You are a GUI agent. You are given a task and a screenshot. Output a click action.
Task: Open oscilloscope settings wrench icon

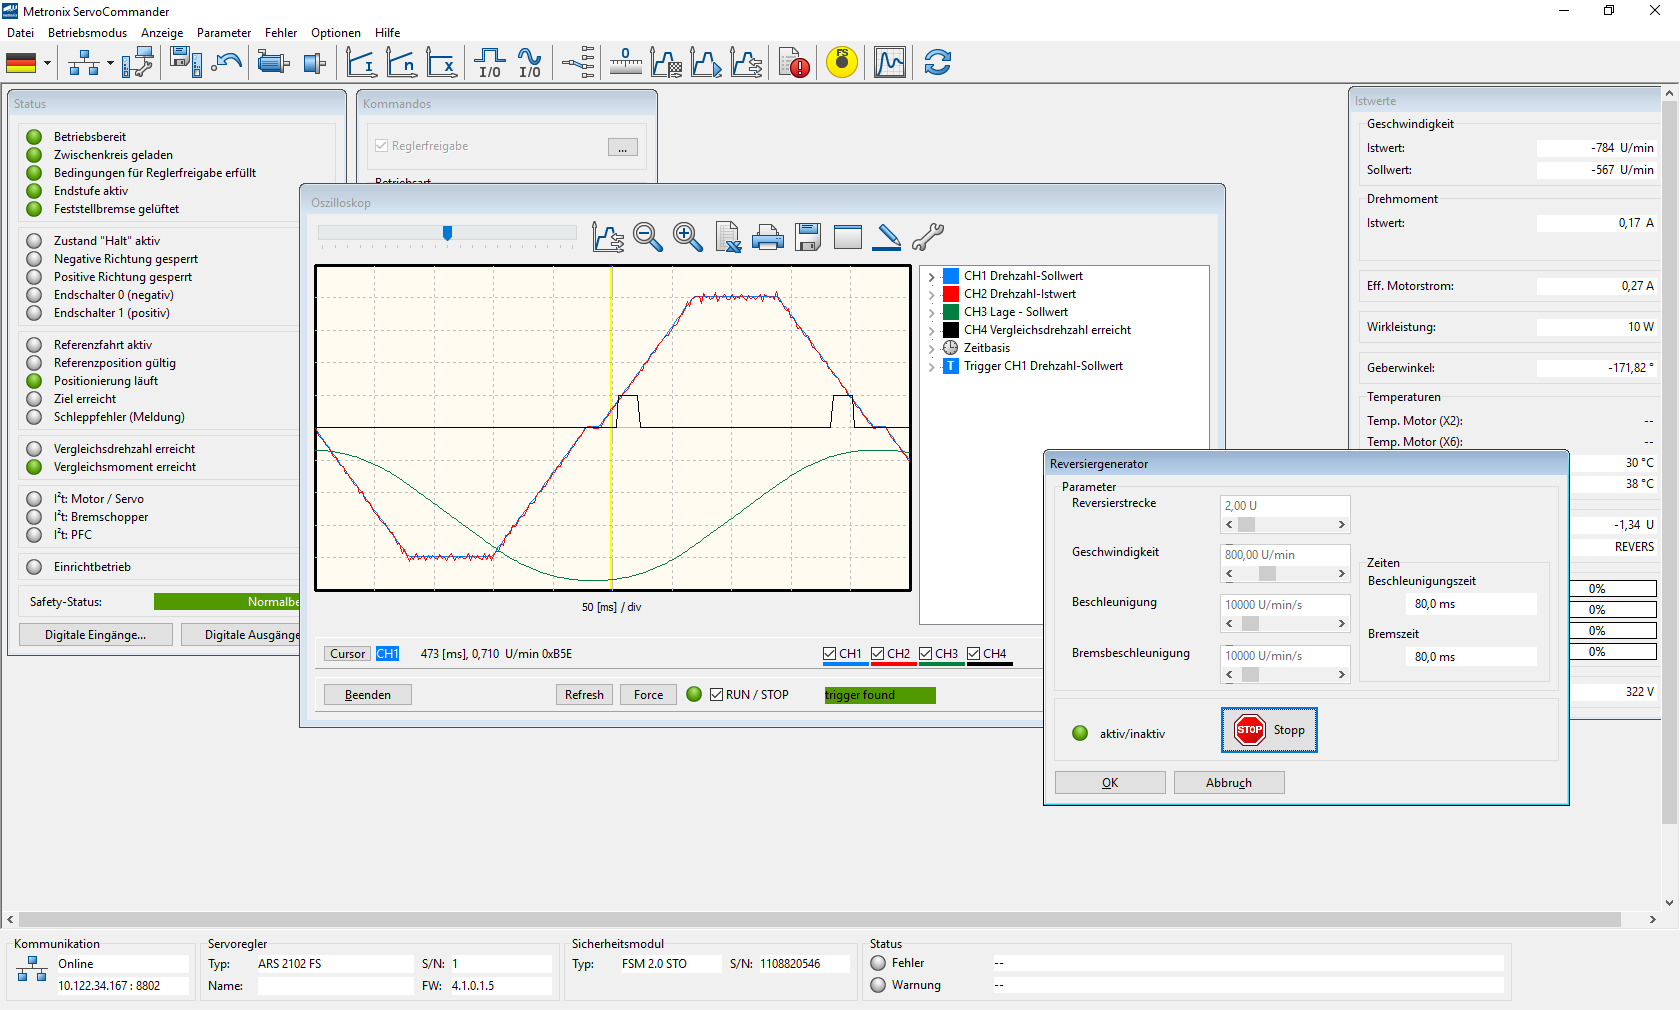pos(928,237)
